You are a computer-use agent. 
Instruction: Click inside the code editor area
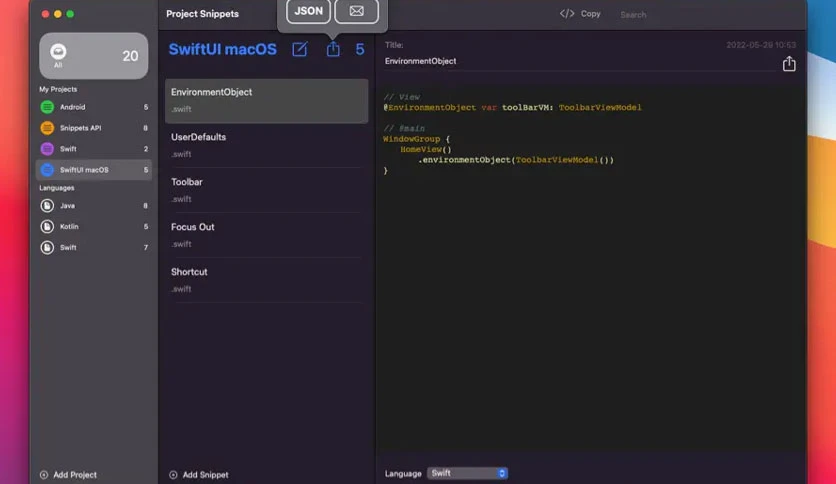tap(591, 267)
